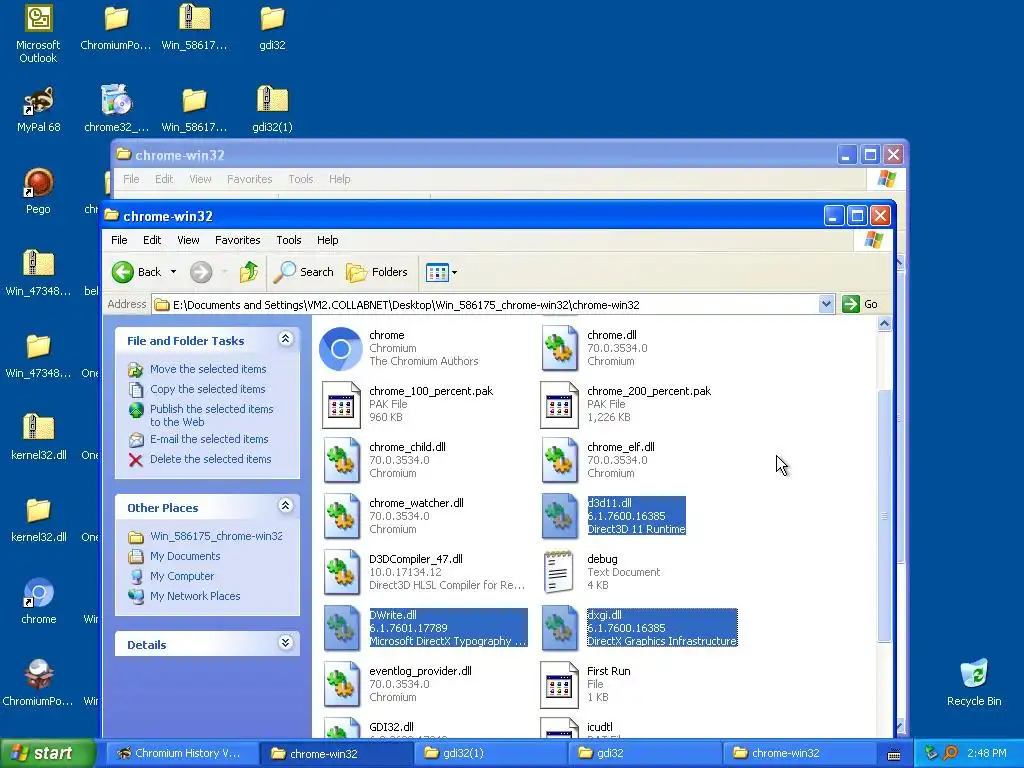Select the First Run file icon
Viewport: 1024px width, 768px height.
[x=560, y=684]
